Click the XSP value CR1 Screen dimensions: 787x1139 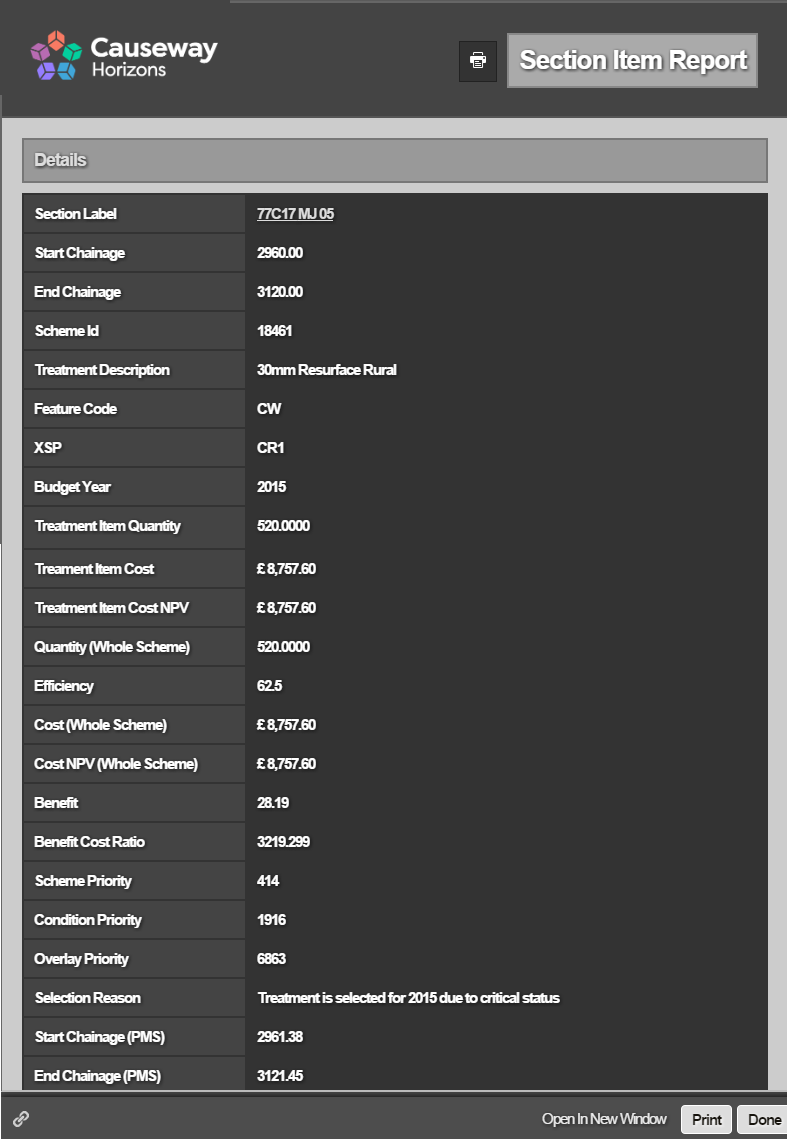(x=270, y=448)
